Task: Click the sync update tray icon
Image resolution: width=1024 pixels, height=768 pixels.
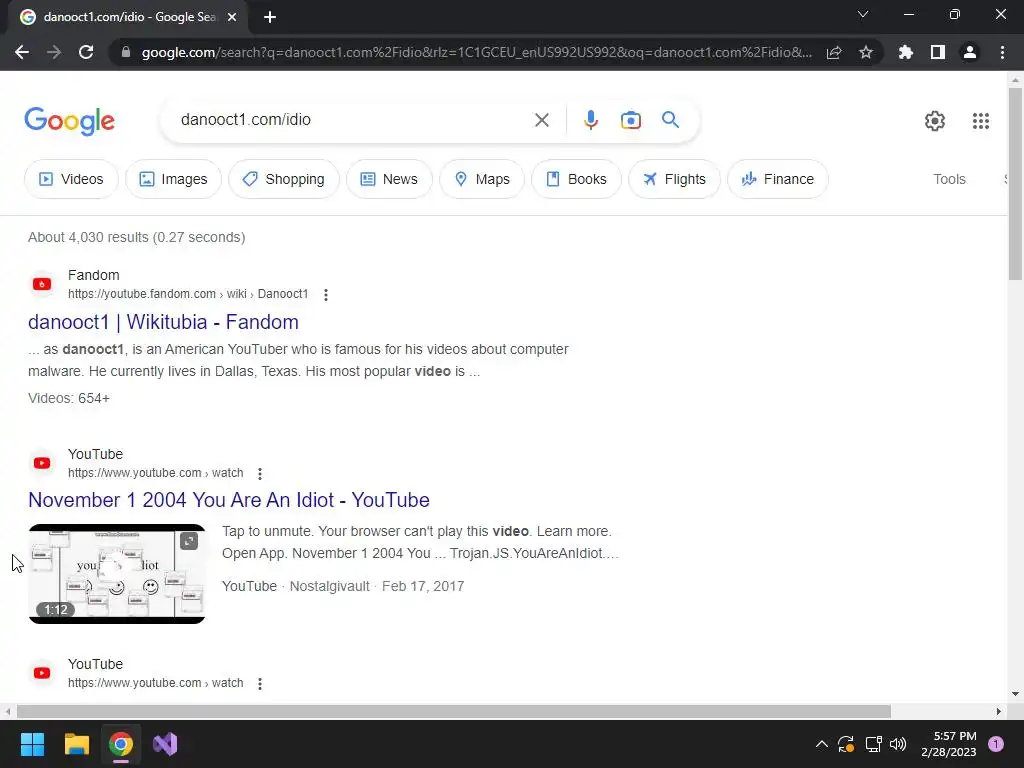Action: [x=846, y=744]
